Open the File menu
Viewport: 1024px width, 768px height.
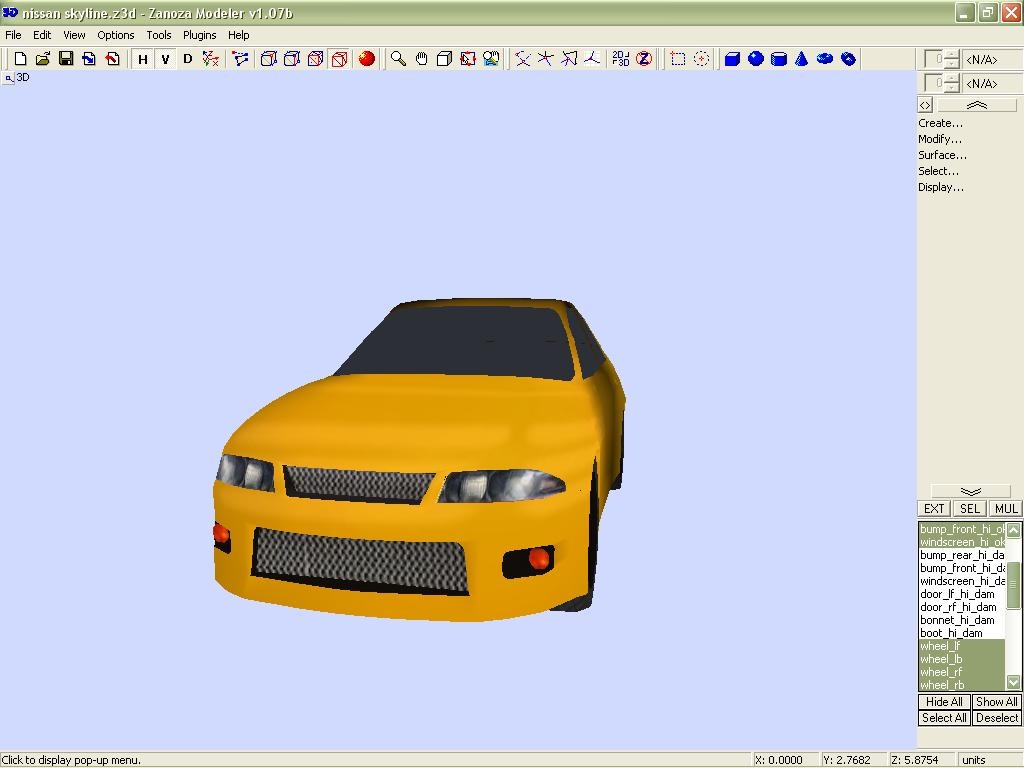point(13,35)
